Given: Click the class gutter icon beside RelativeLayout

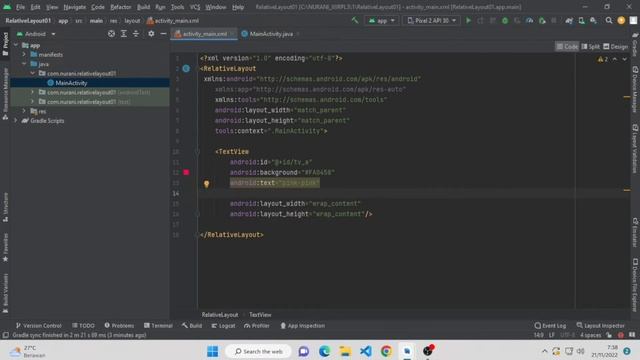Looking at the screenshot, I should tap(186, 69).
